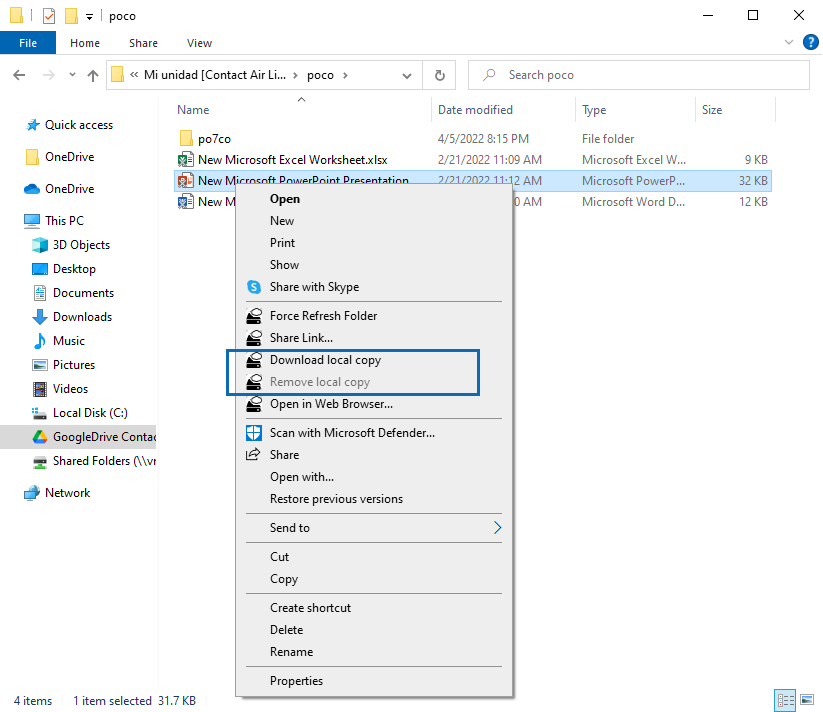Viewport: 823px width, 712px height.
Task: Open the blue File menu button
Action: tap(28, 43)
